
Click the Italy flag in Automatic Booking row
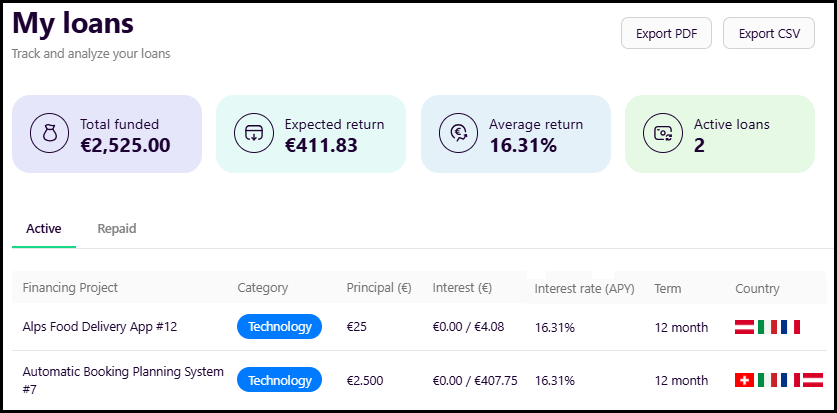coord(767,380)
